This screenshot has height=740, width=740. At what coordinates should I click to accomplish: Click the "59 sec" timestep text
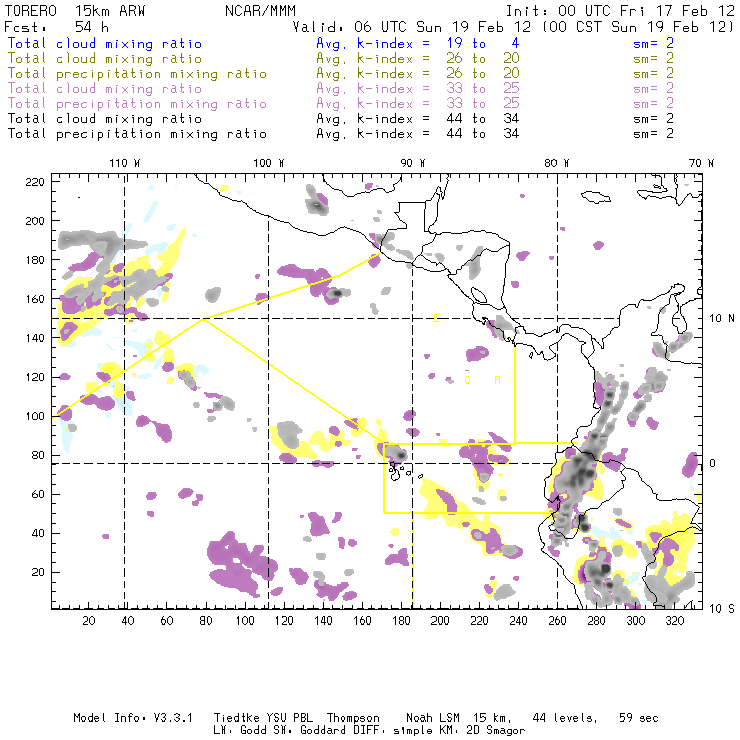coord(639,718)
